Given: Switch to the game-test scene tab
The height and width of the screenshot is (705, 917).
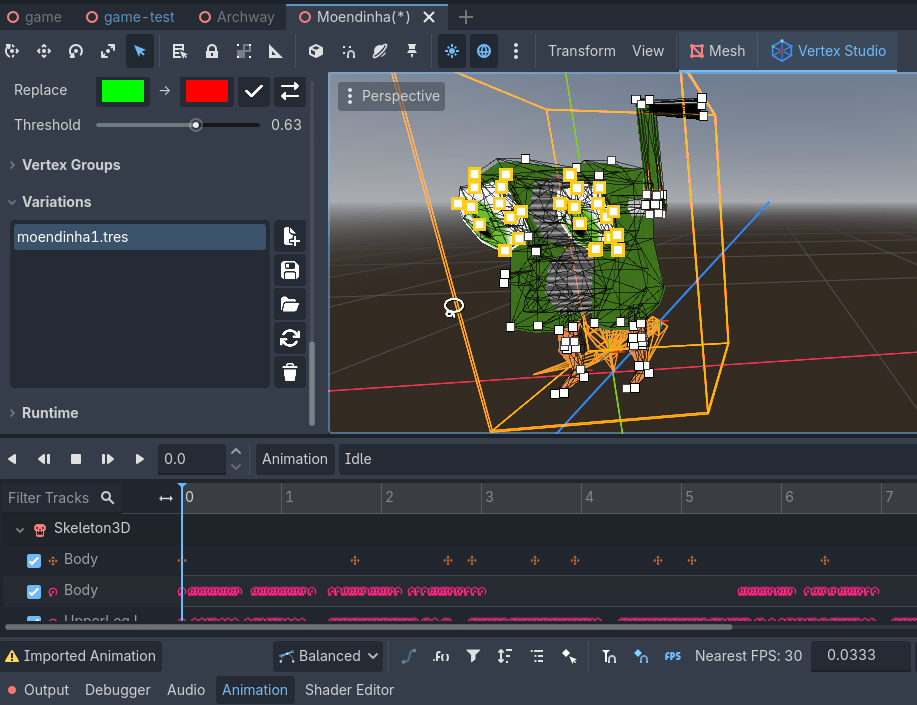Looking at the screenshot, I should pos(131,17).
